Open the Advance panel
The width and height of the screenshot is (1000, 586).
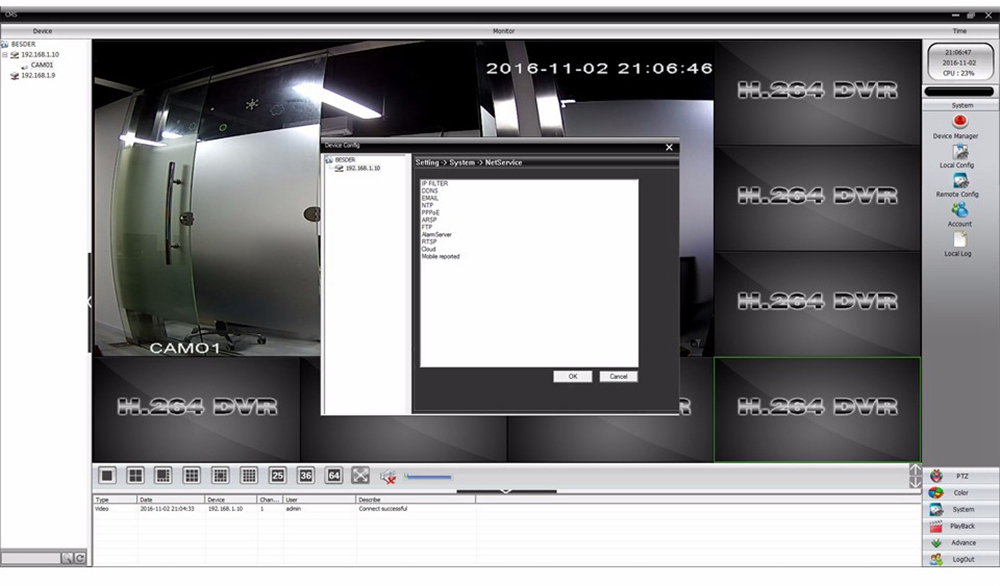point(960,542)
